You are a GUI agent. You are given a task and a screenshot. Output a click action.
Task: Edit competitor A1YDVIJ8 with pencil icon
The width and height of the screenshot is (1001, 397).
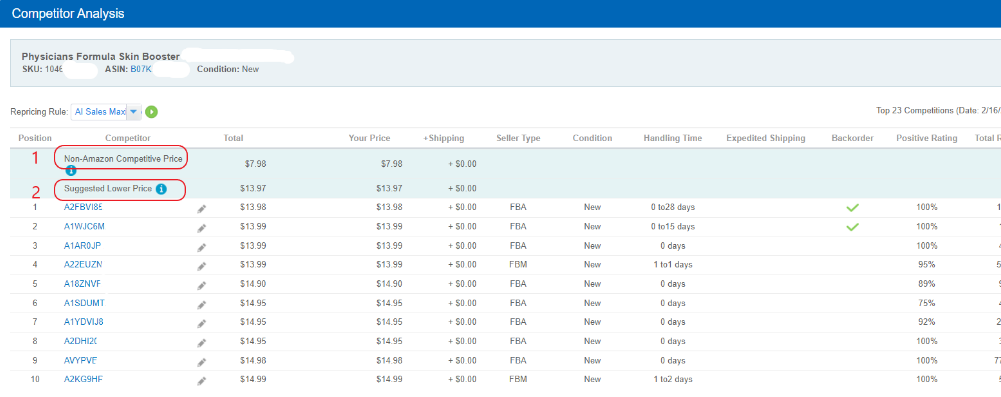[202, 323]
